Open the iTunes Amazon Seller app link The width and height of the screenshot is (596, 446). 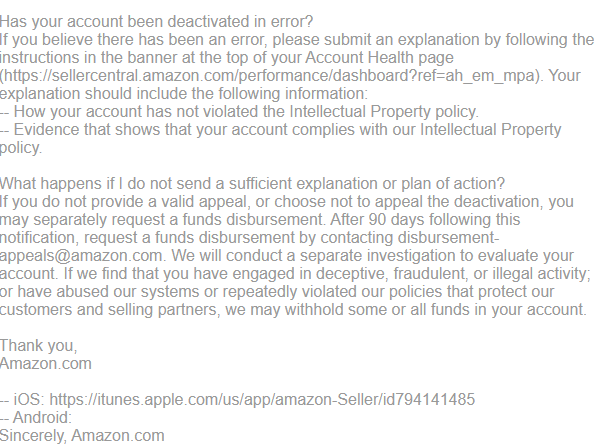(x=262, y=400)
